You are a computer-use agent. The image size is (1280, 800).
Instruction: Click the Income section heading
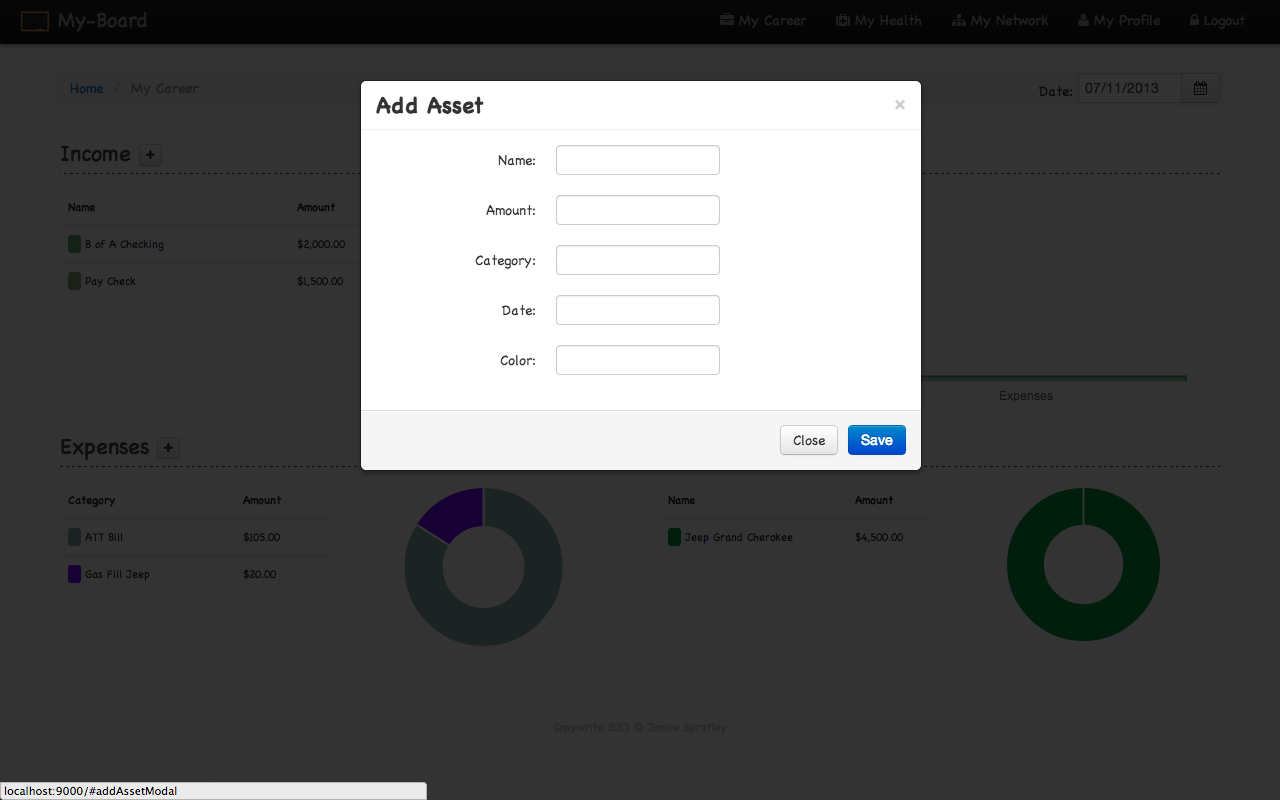[95, 154]
